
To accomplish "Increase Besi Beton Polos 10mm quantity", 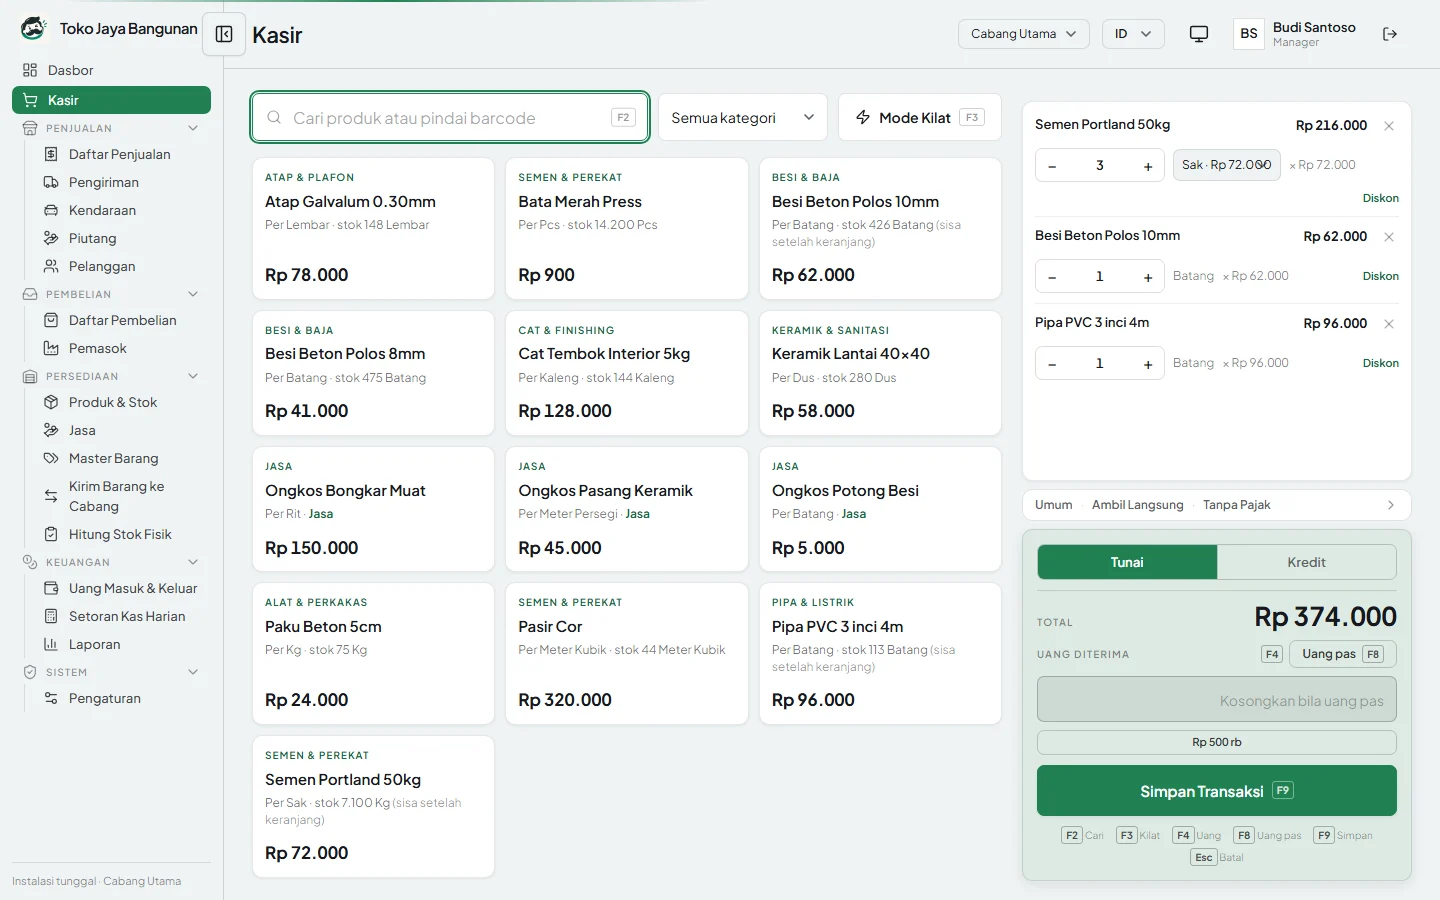I will (x=1148, y=277).
